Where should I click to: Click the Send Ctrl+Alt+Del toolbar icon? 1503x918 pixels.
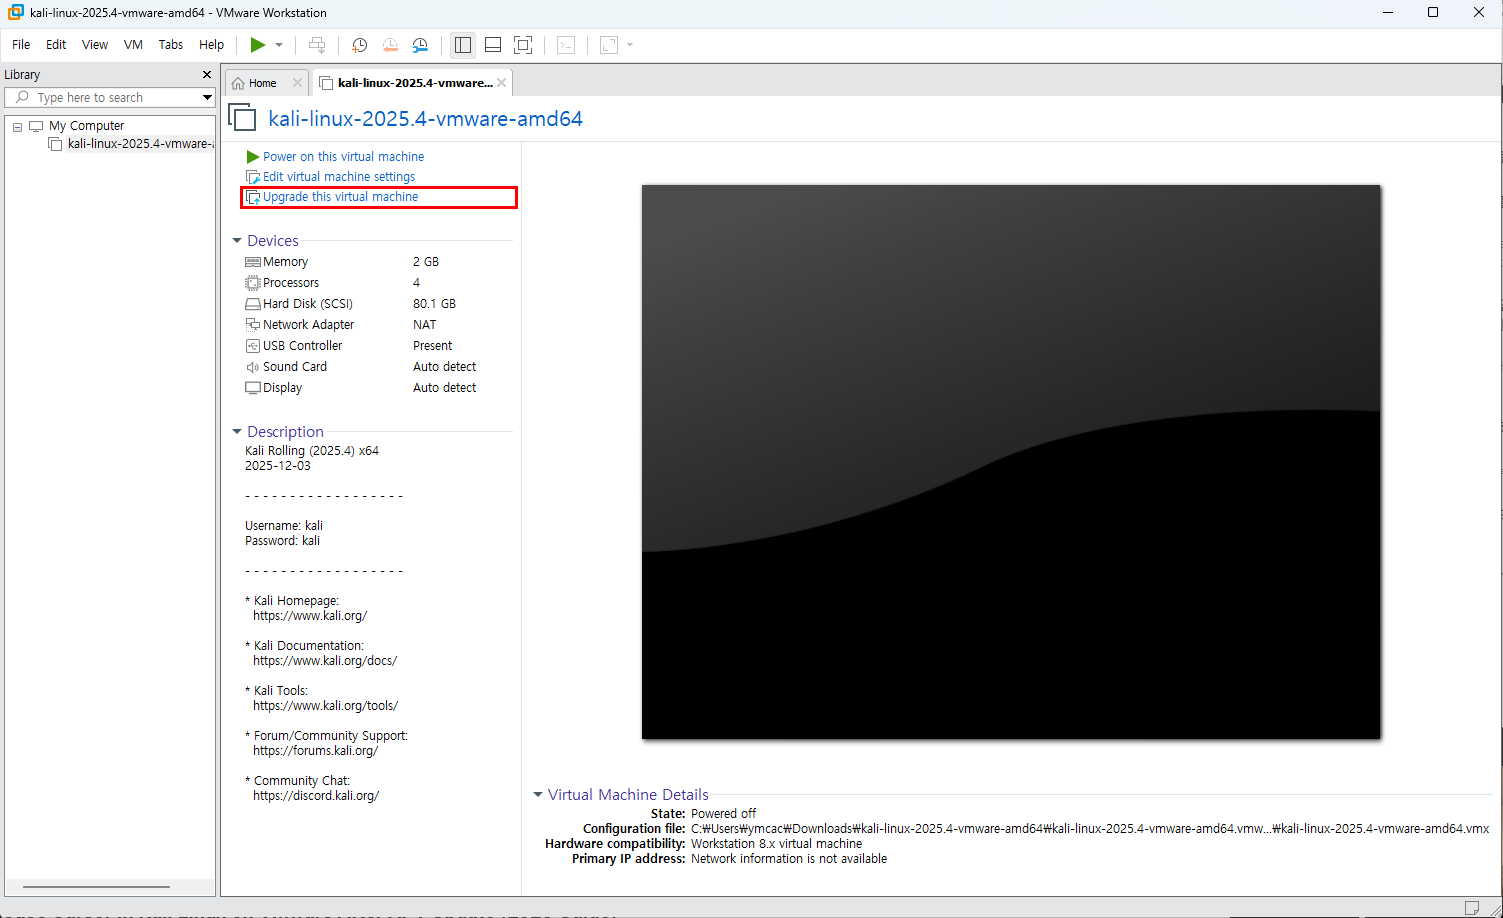point(317,45)
